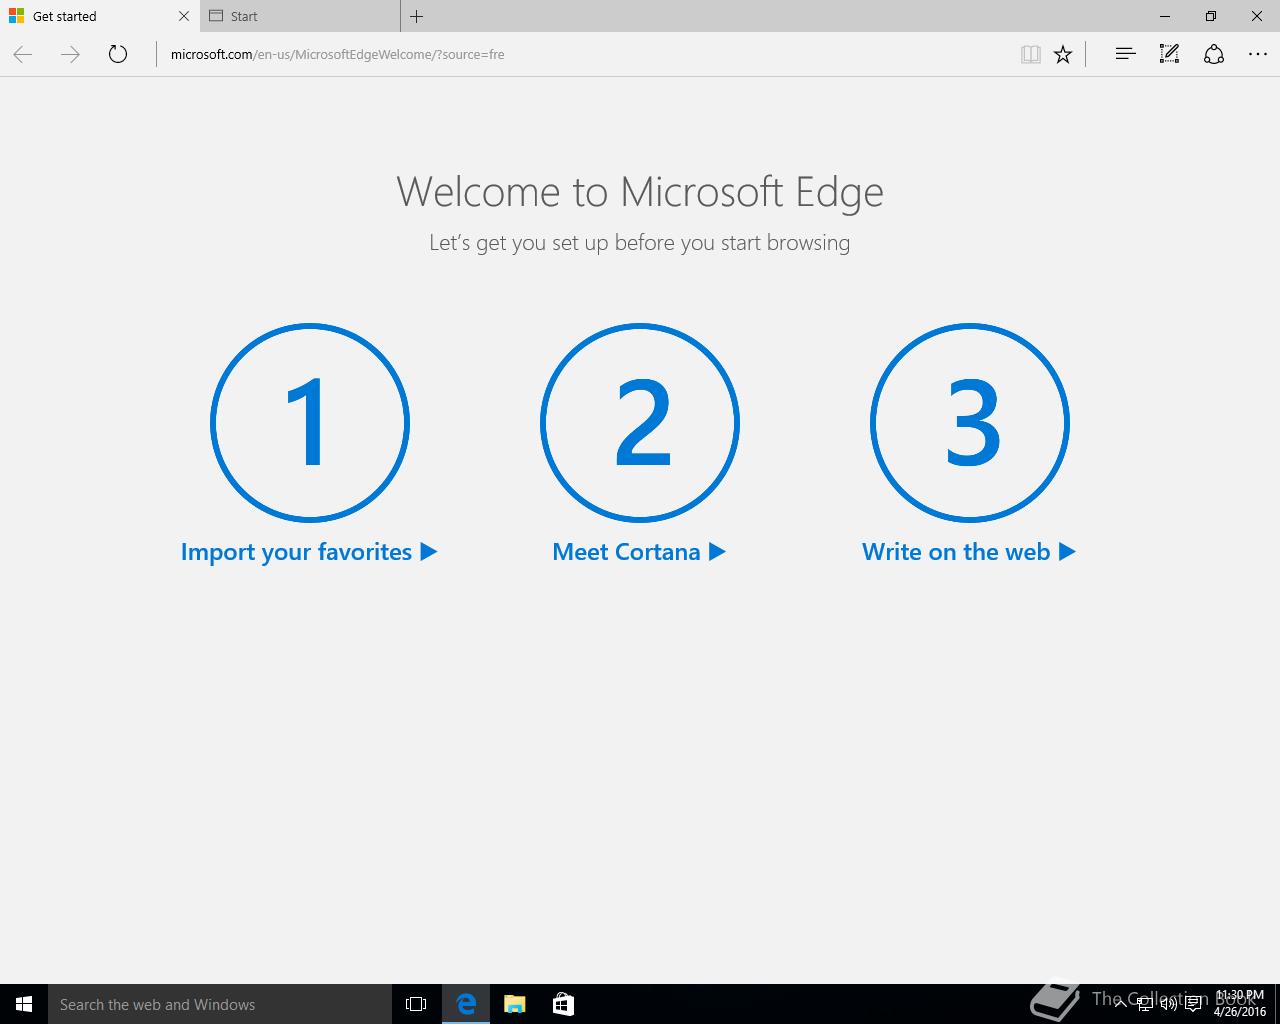Click the forward navigation arrow
Viewport: 1280px width, 1024px height.
70,54
